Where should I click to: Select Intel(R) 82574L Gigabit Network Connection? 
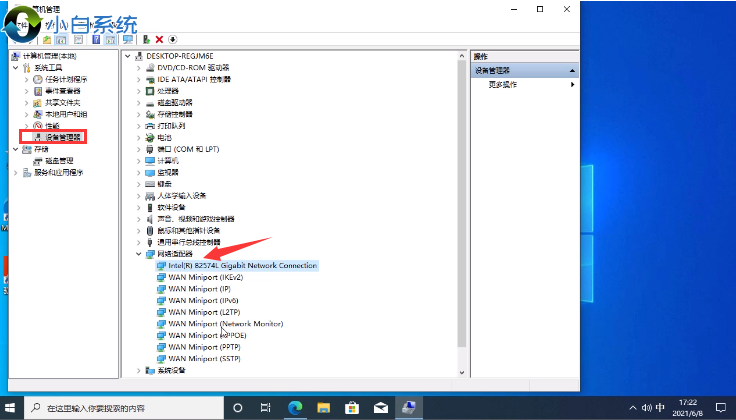(x=242, y=266)
